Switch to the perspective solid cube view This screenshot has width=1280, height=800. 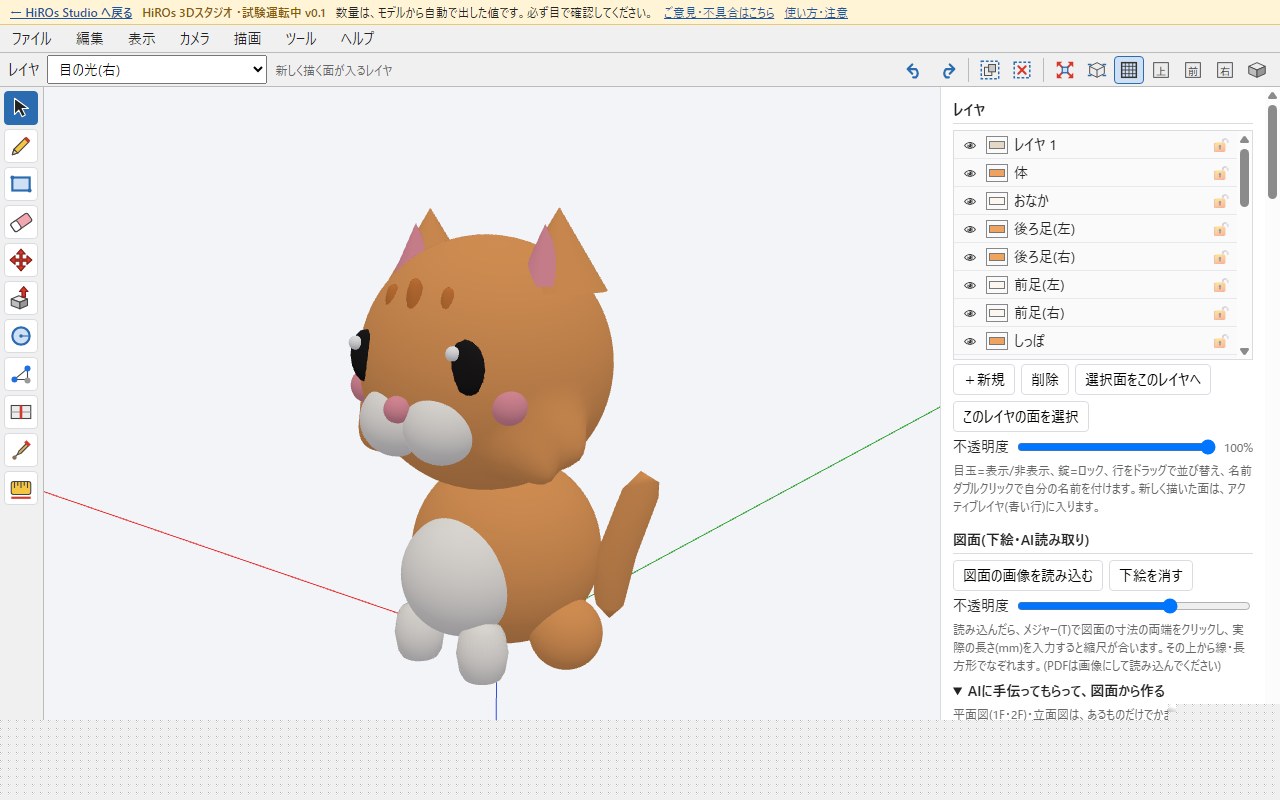pyautogui.click(x=1257, y=70)
